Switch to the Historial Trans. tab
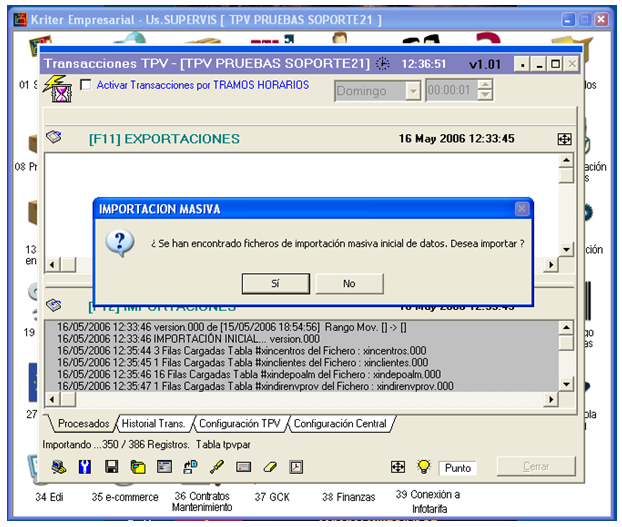 click(152, 424)
